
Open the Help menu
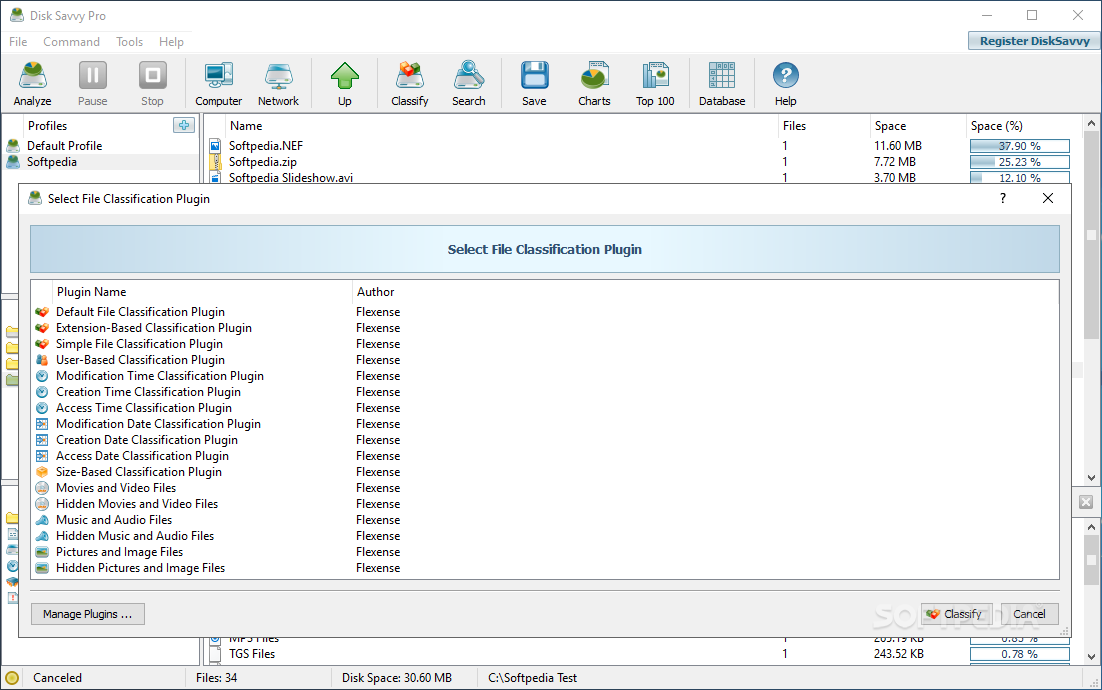coord(171,41)
